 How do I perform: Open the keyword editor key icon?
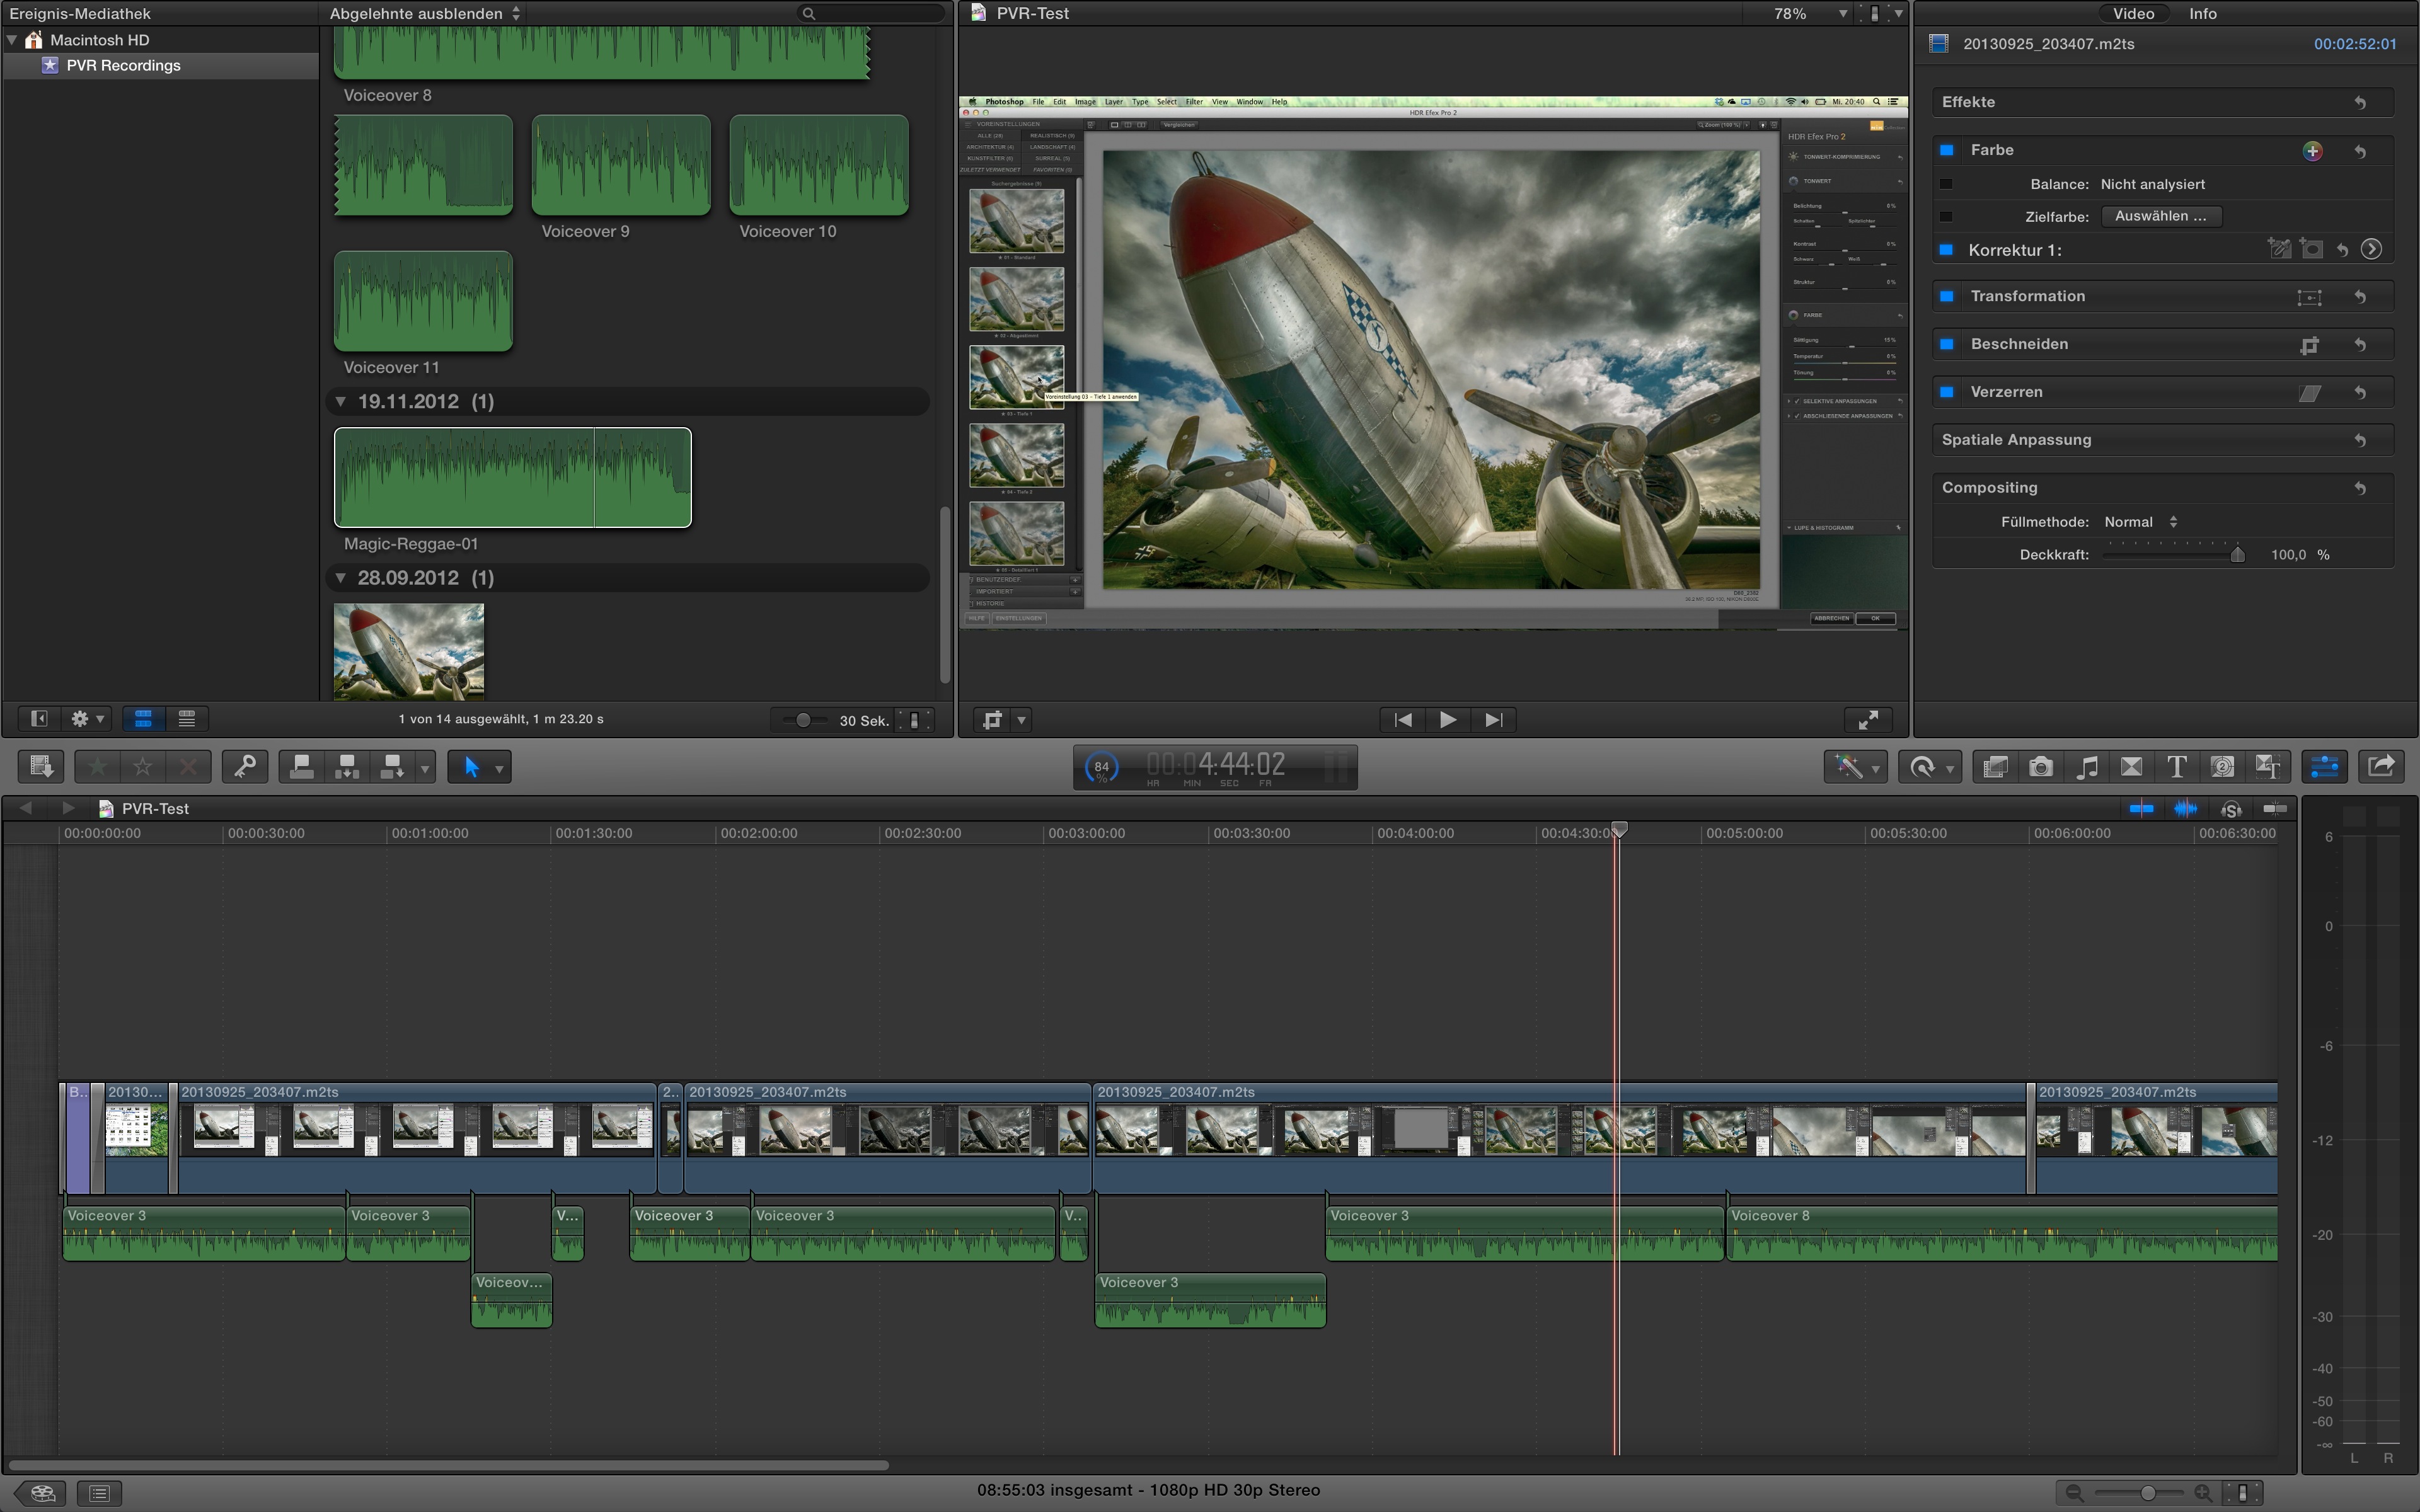[x=244, y=767]
